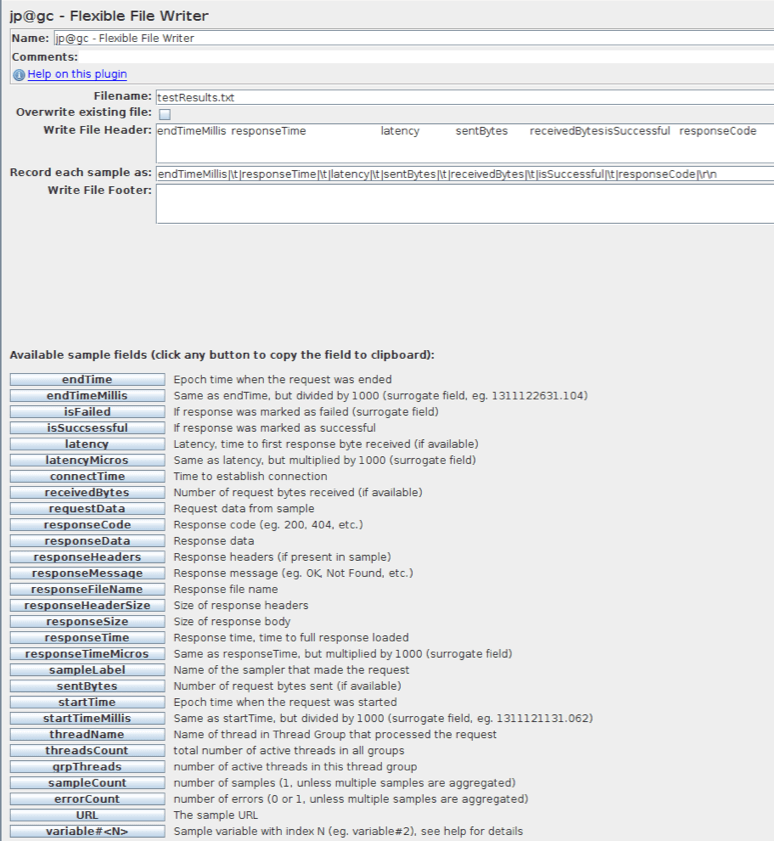Image resolution: width=774 pixels, height=841 pixels.
Task: Click into the Write File Footer area
Action: pyautogui.click(x=465, y=204)
